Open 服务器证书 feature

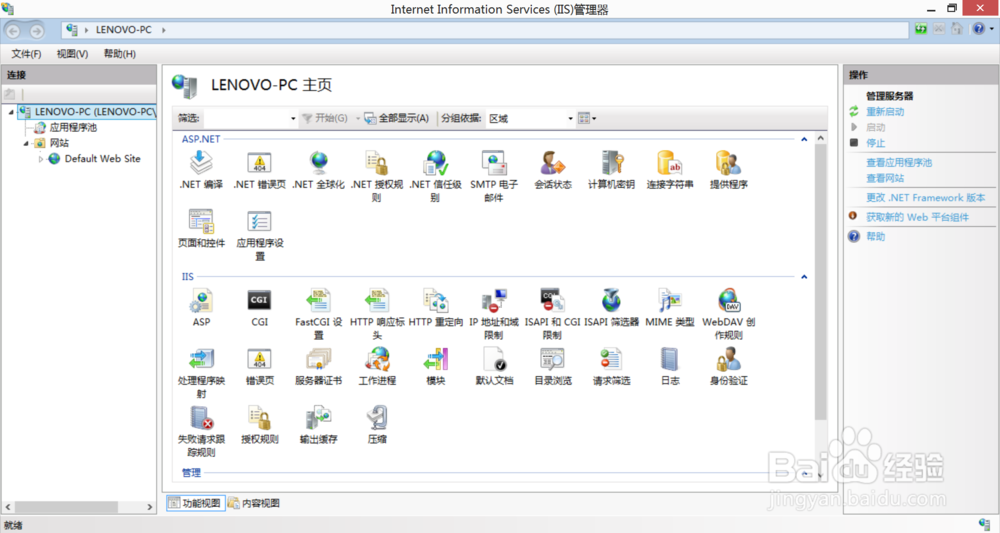pyautogui.click(x=318, y=366)
